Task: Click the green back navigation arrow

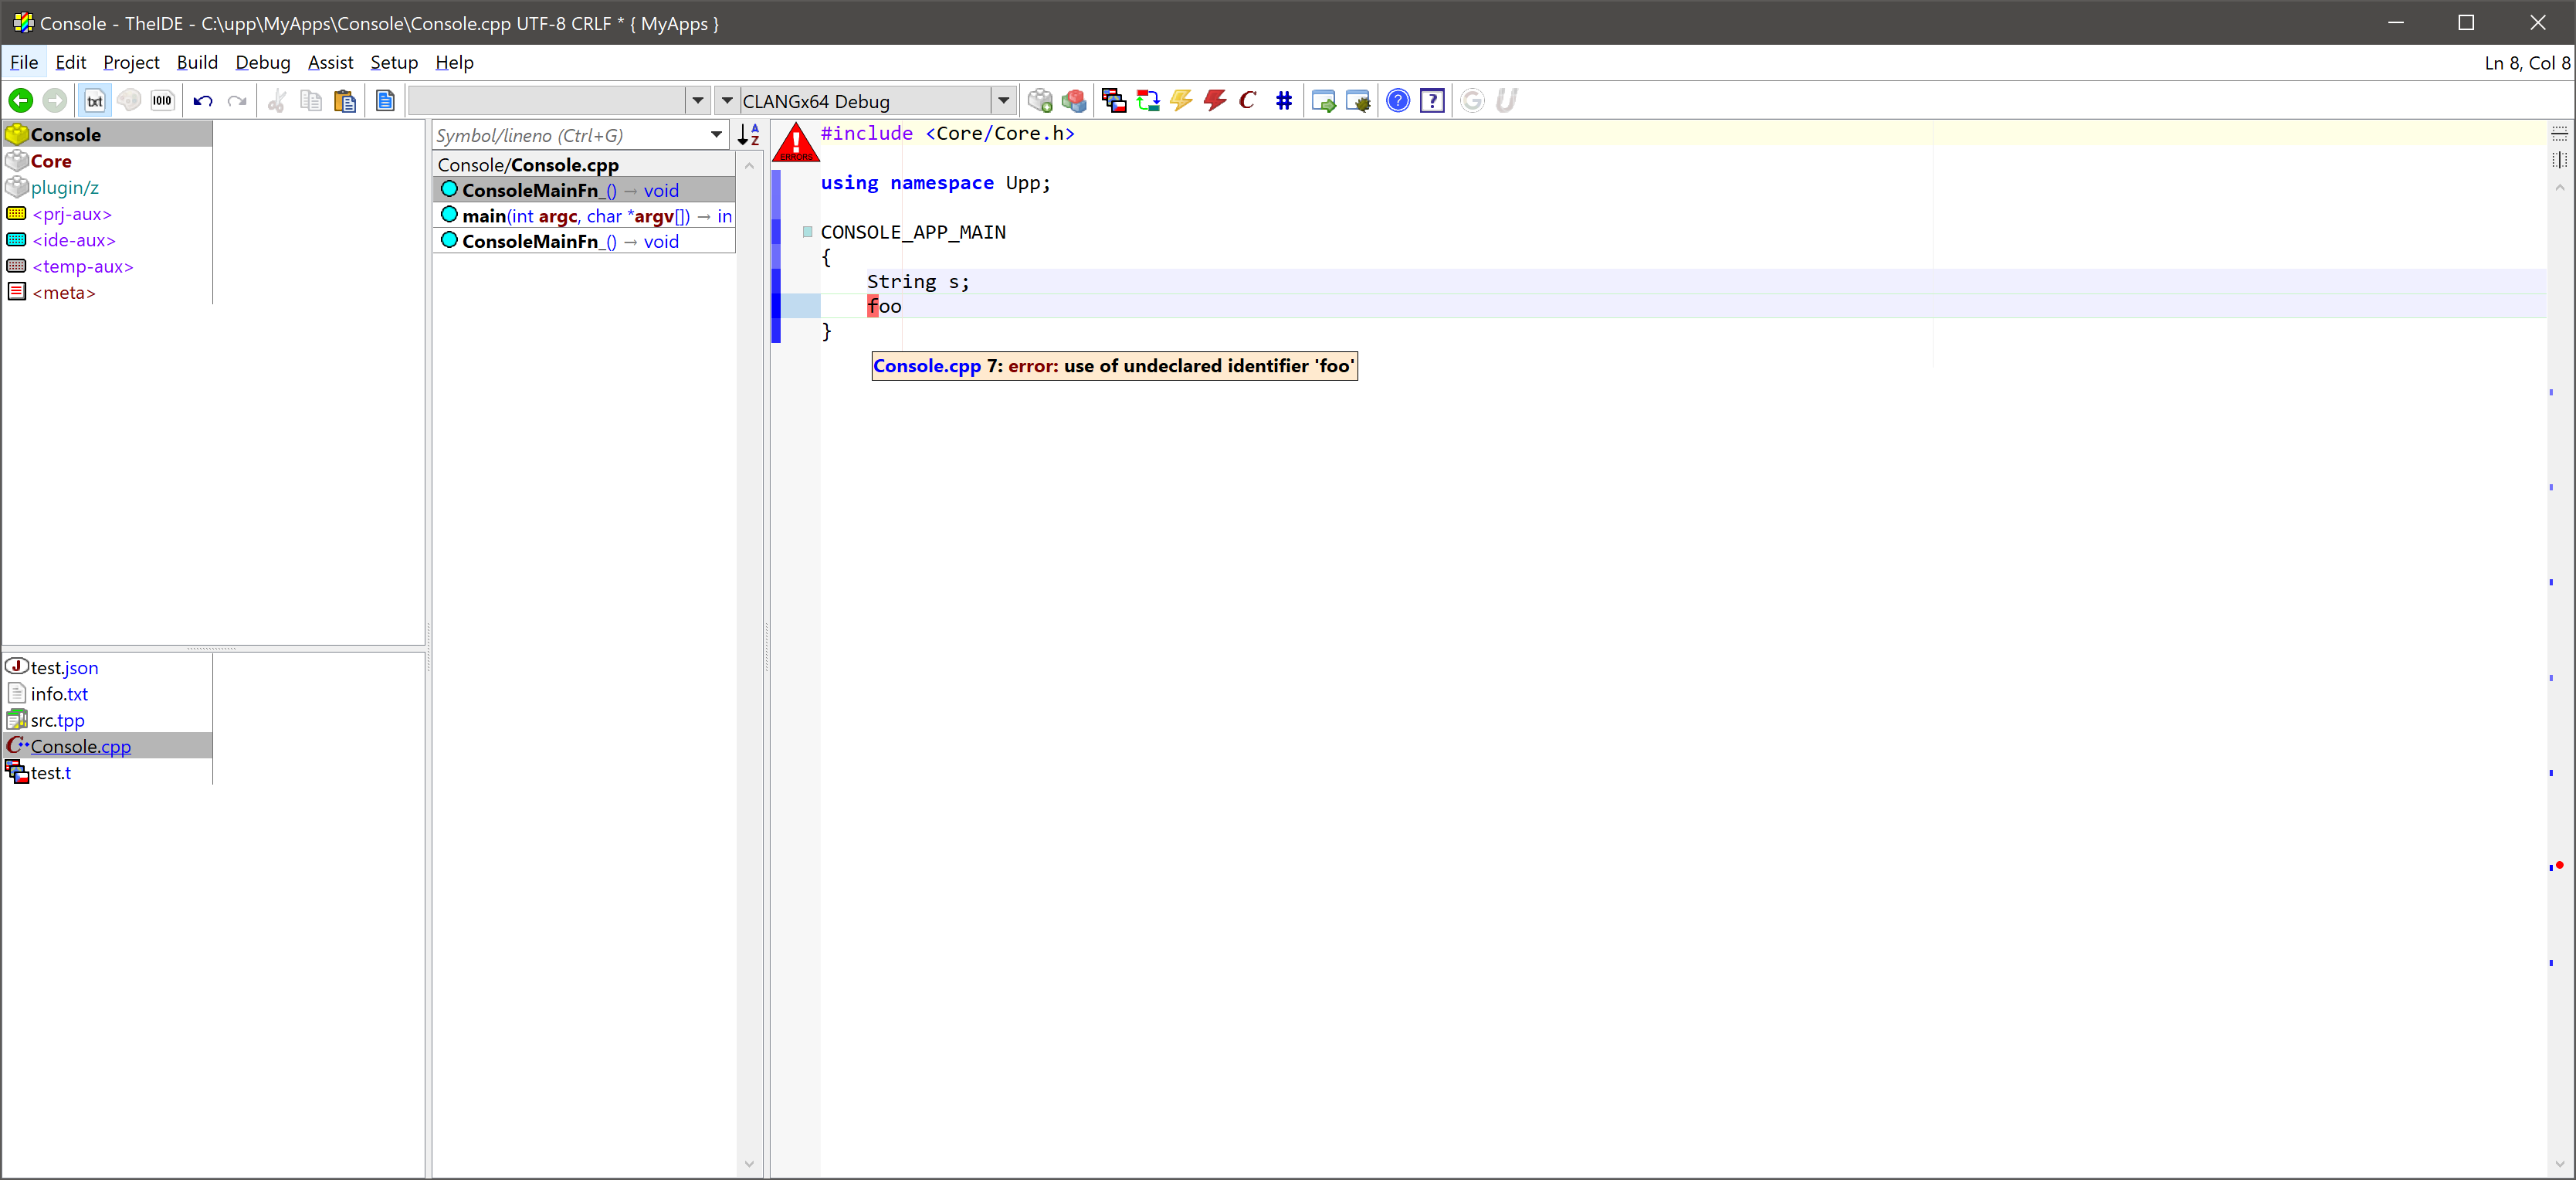Action: tap(20, 101)
